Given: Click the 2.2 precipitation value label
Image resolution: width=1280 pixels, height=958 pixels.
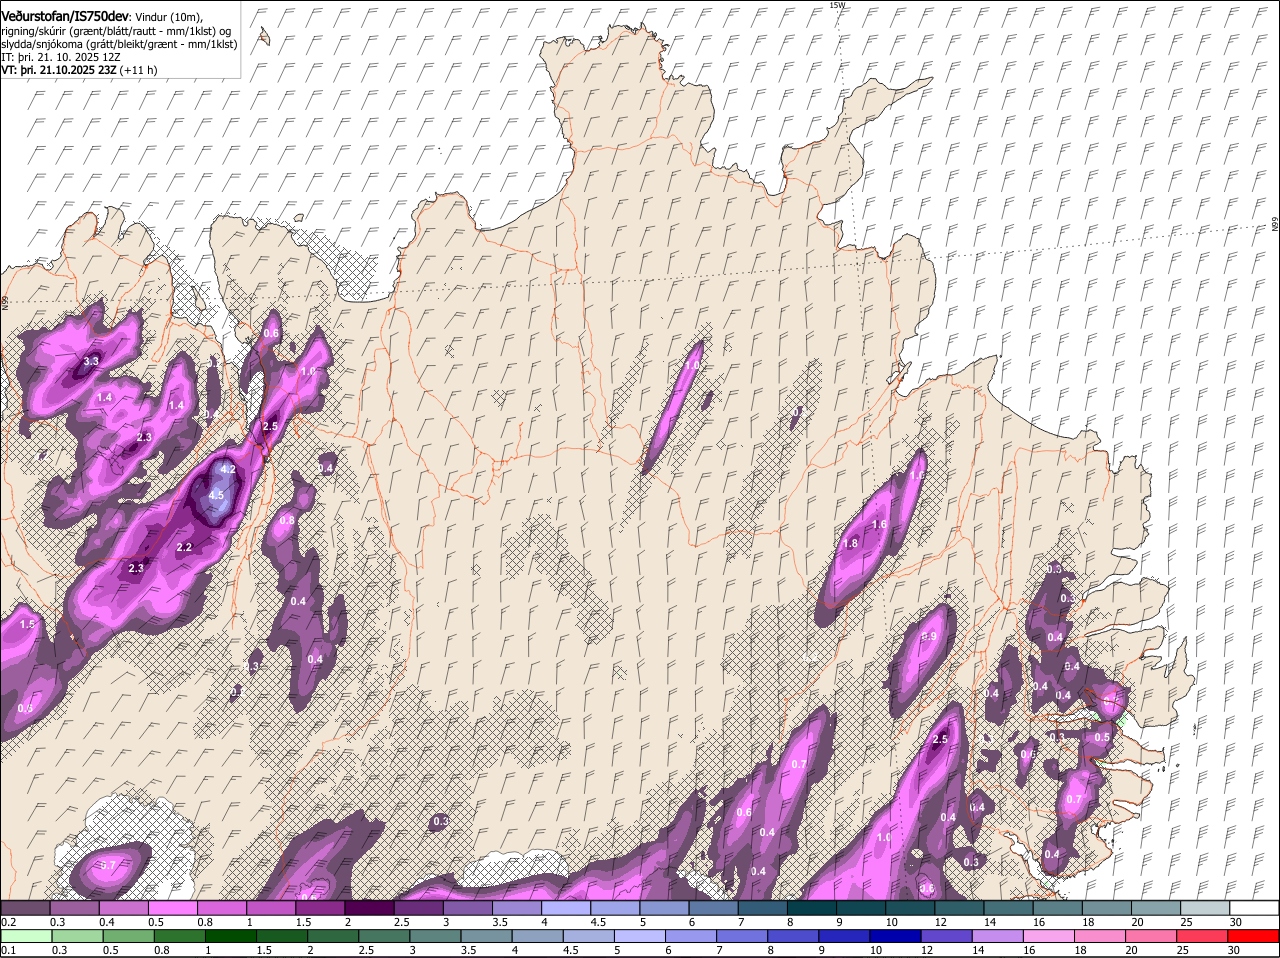Looking at the screenshot, I should click(184, 548).
